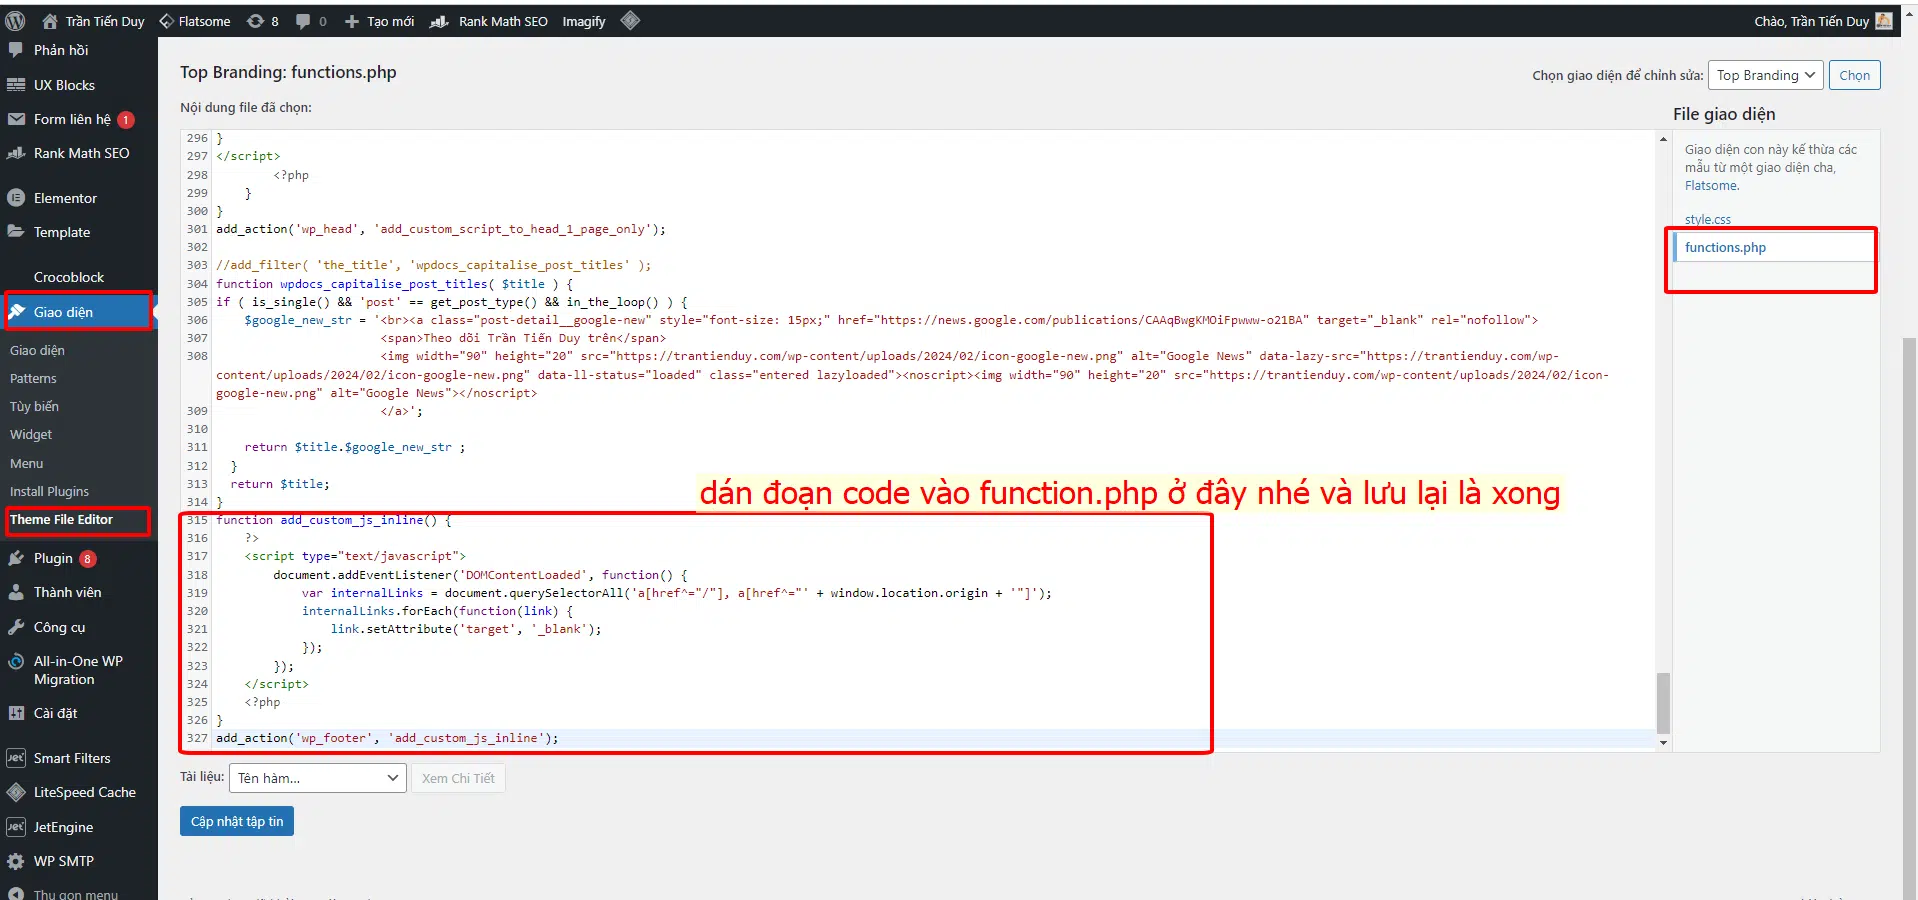1918x900 pixels.
Task: Click the editor scrollbar up arrow
Action: tap(1663, 139)
